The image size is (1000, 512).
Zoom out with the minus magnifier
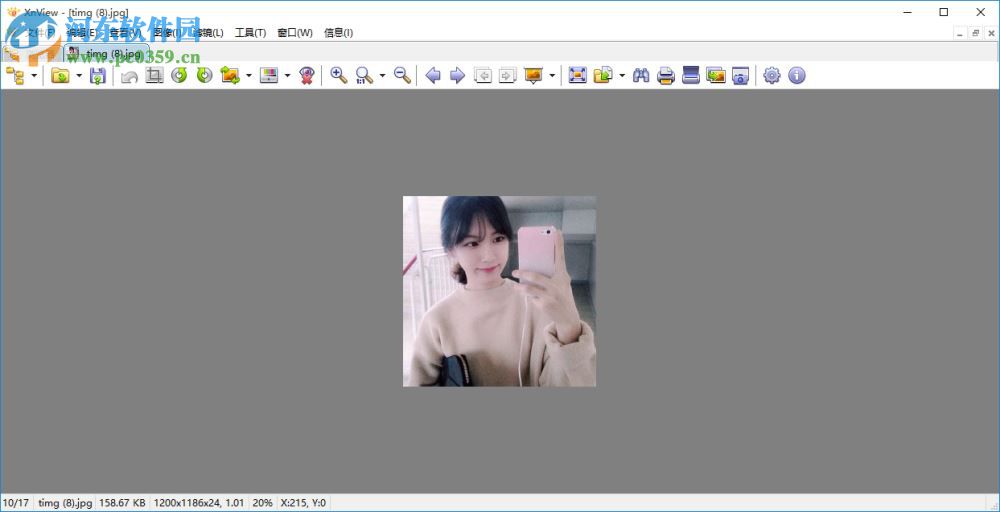pyautogui.click(x=402, y=76)
